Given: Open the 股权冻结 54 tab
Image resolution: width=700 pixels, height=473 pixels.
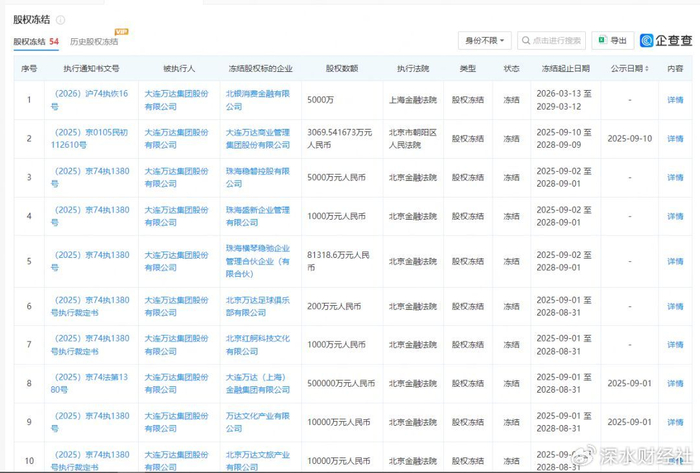Looking at the screenshot, I should click(36, 41).
